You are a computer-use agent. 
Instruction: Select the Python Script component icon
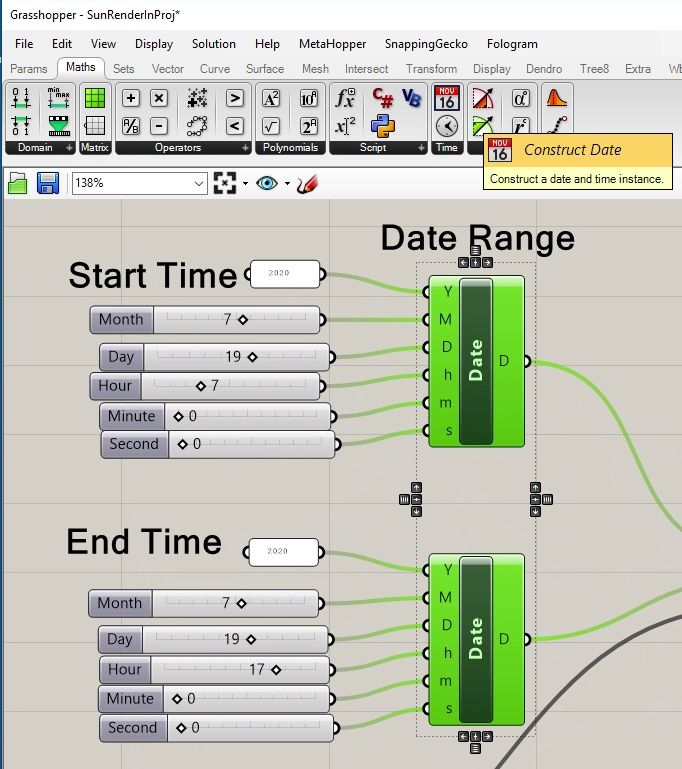[x=383, y=126]
